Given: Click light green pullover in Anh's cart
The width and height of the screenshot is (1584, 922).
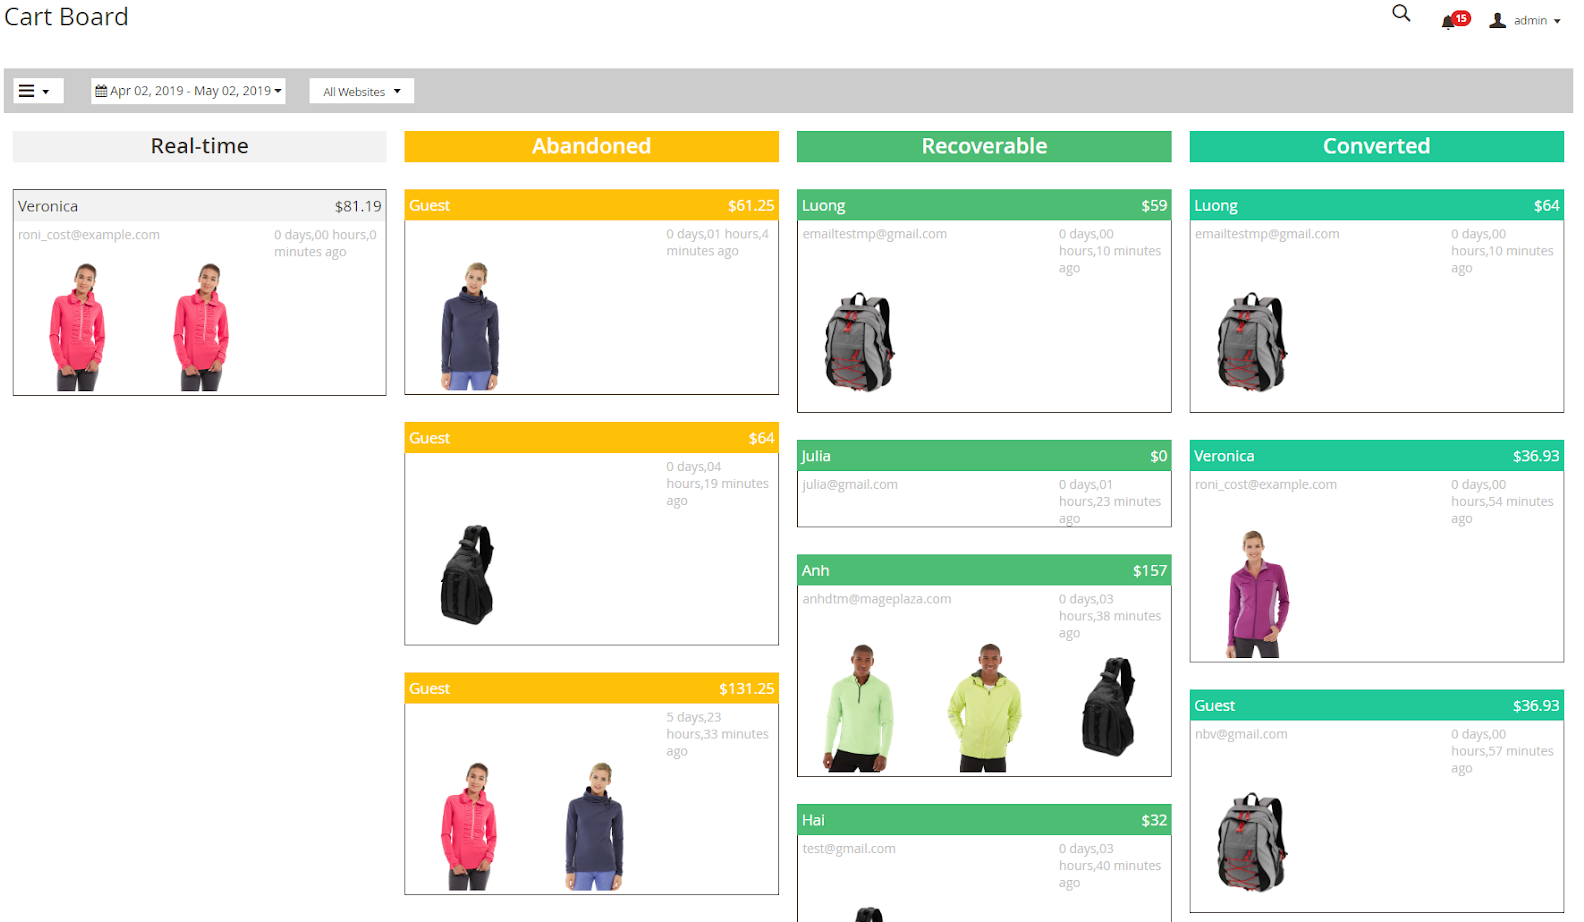Looking at the screenshot, I should [860, 708].
